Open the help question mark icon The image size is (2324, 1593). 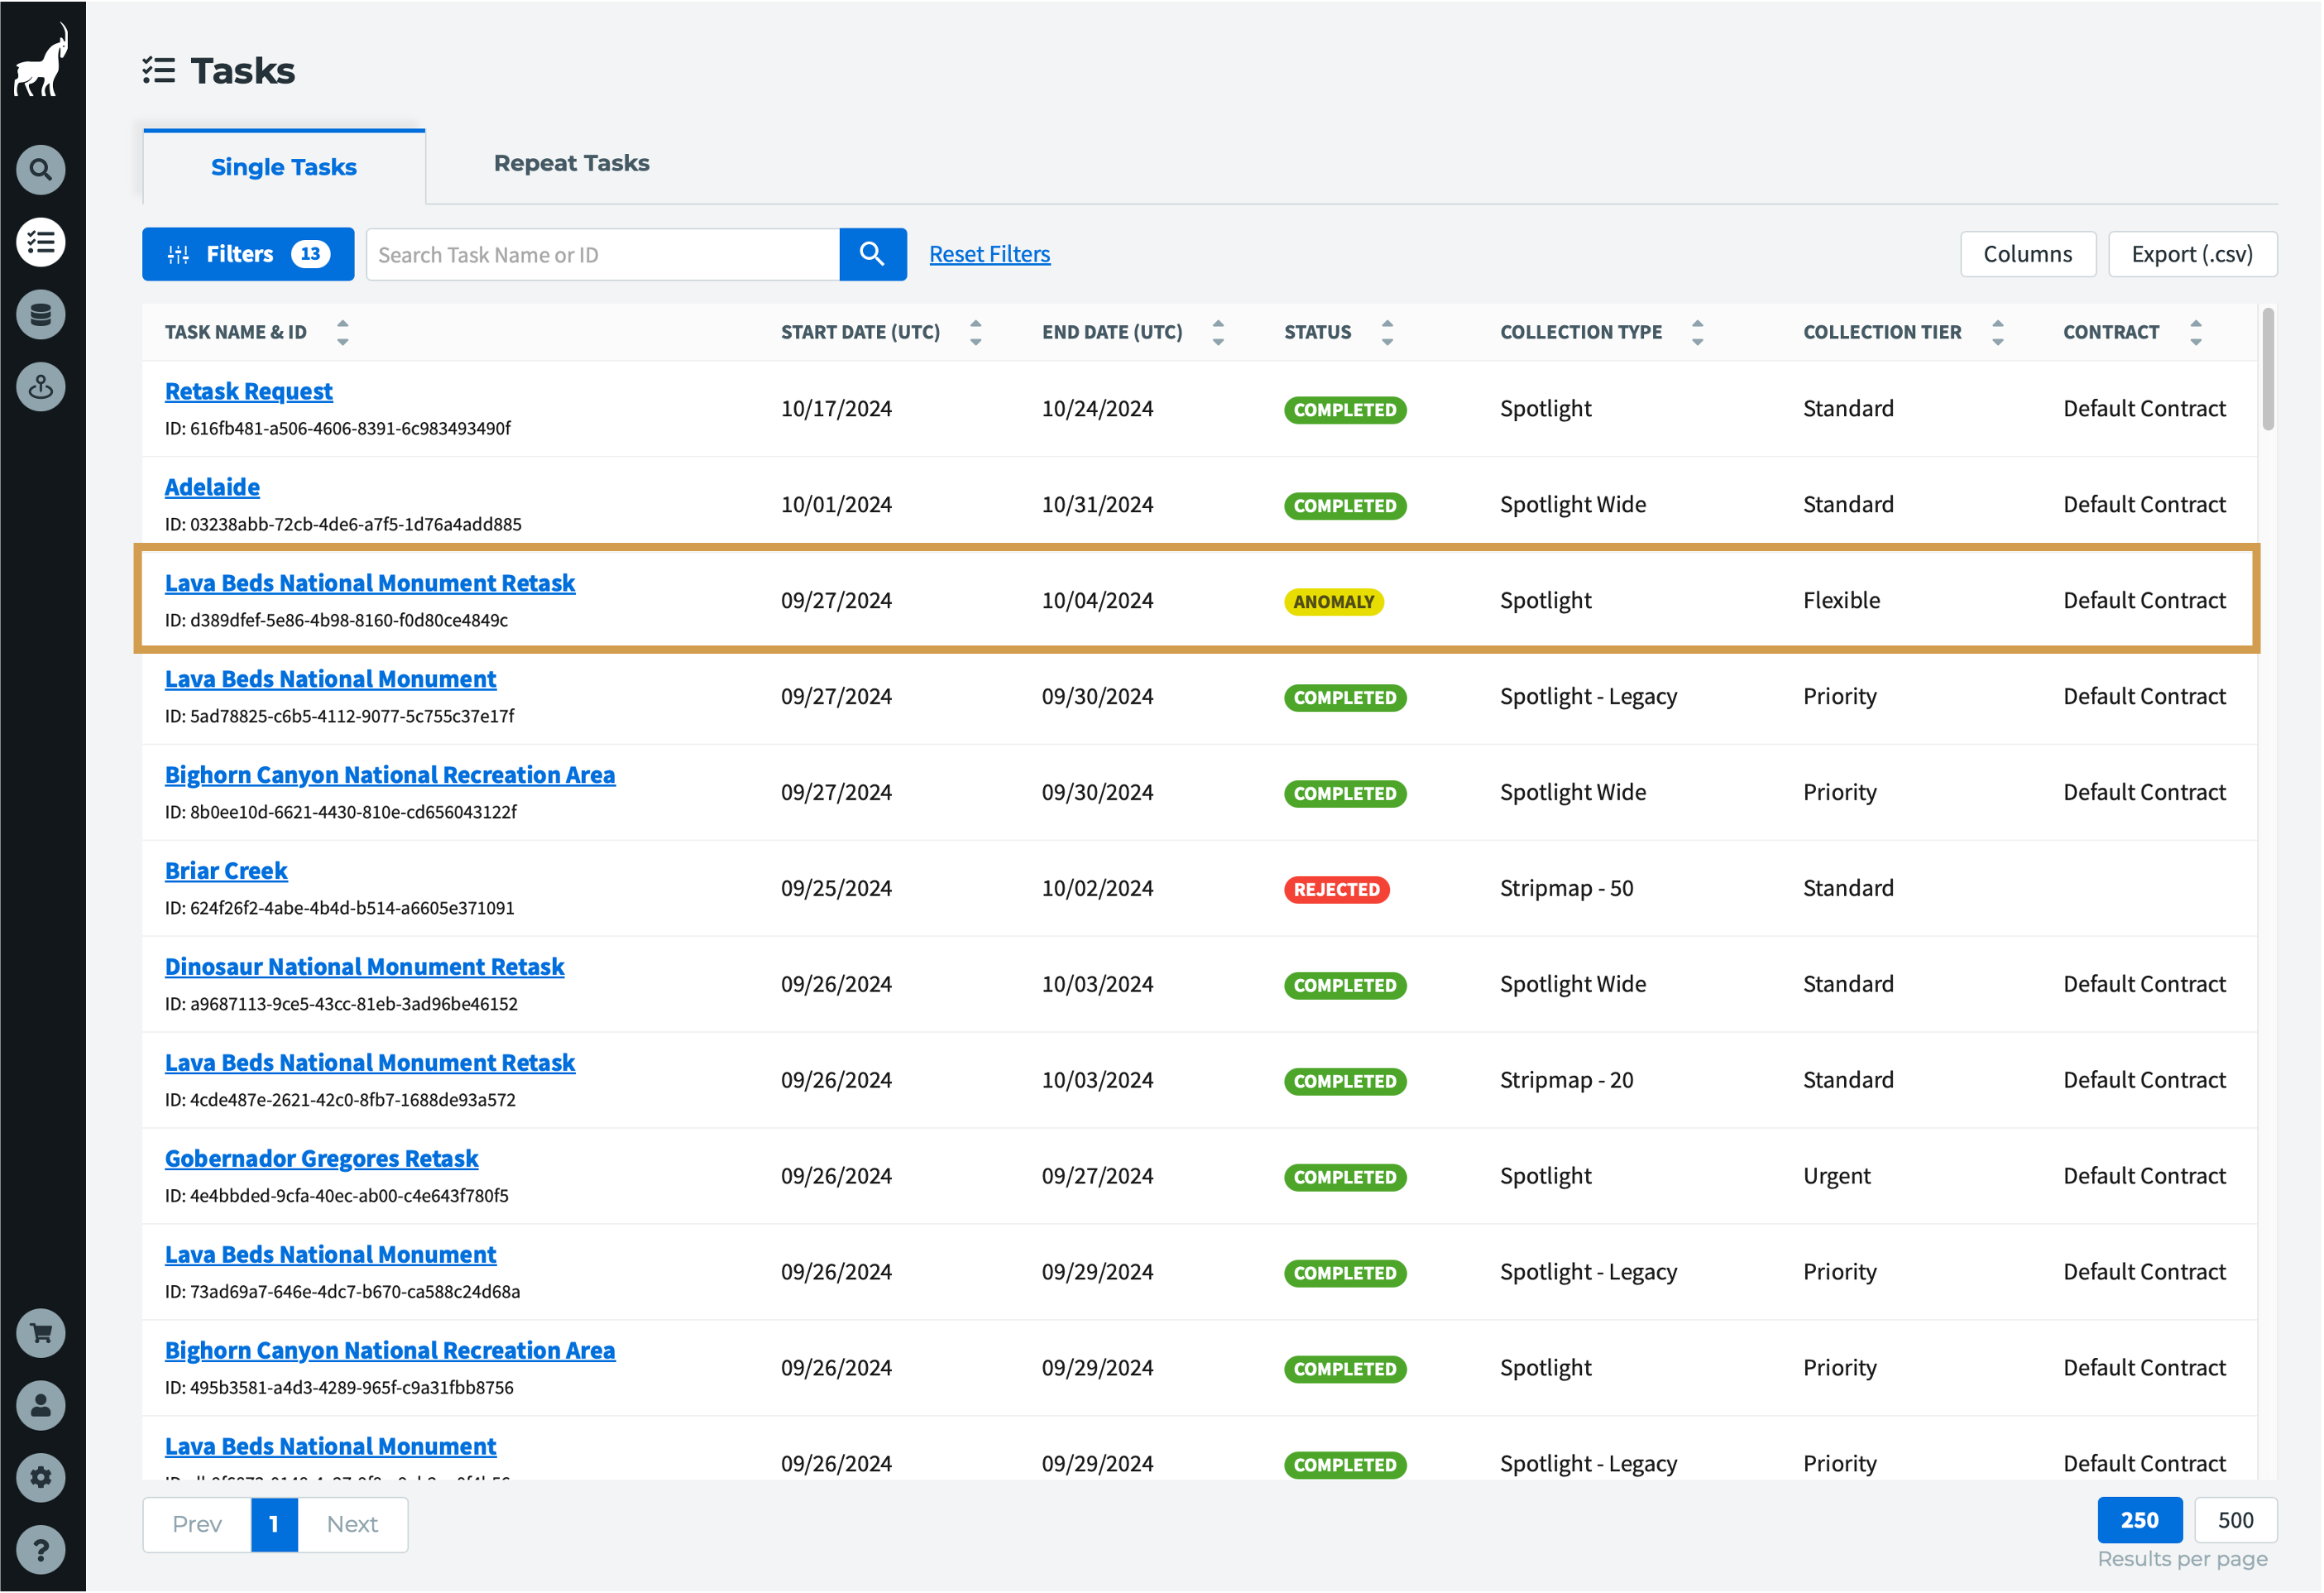pos(41,1550)
